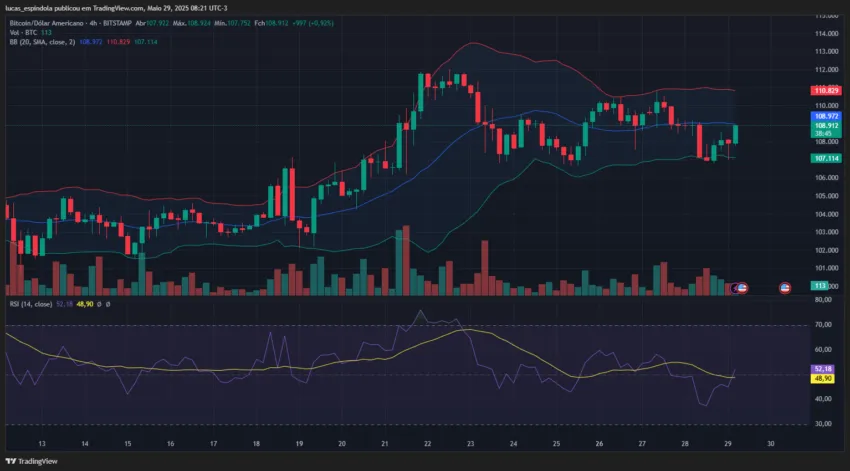This screenshot has width=850, height=471.
Task: Click the TradingView logo at bottom left
Action: pos(31,461)
